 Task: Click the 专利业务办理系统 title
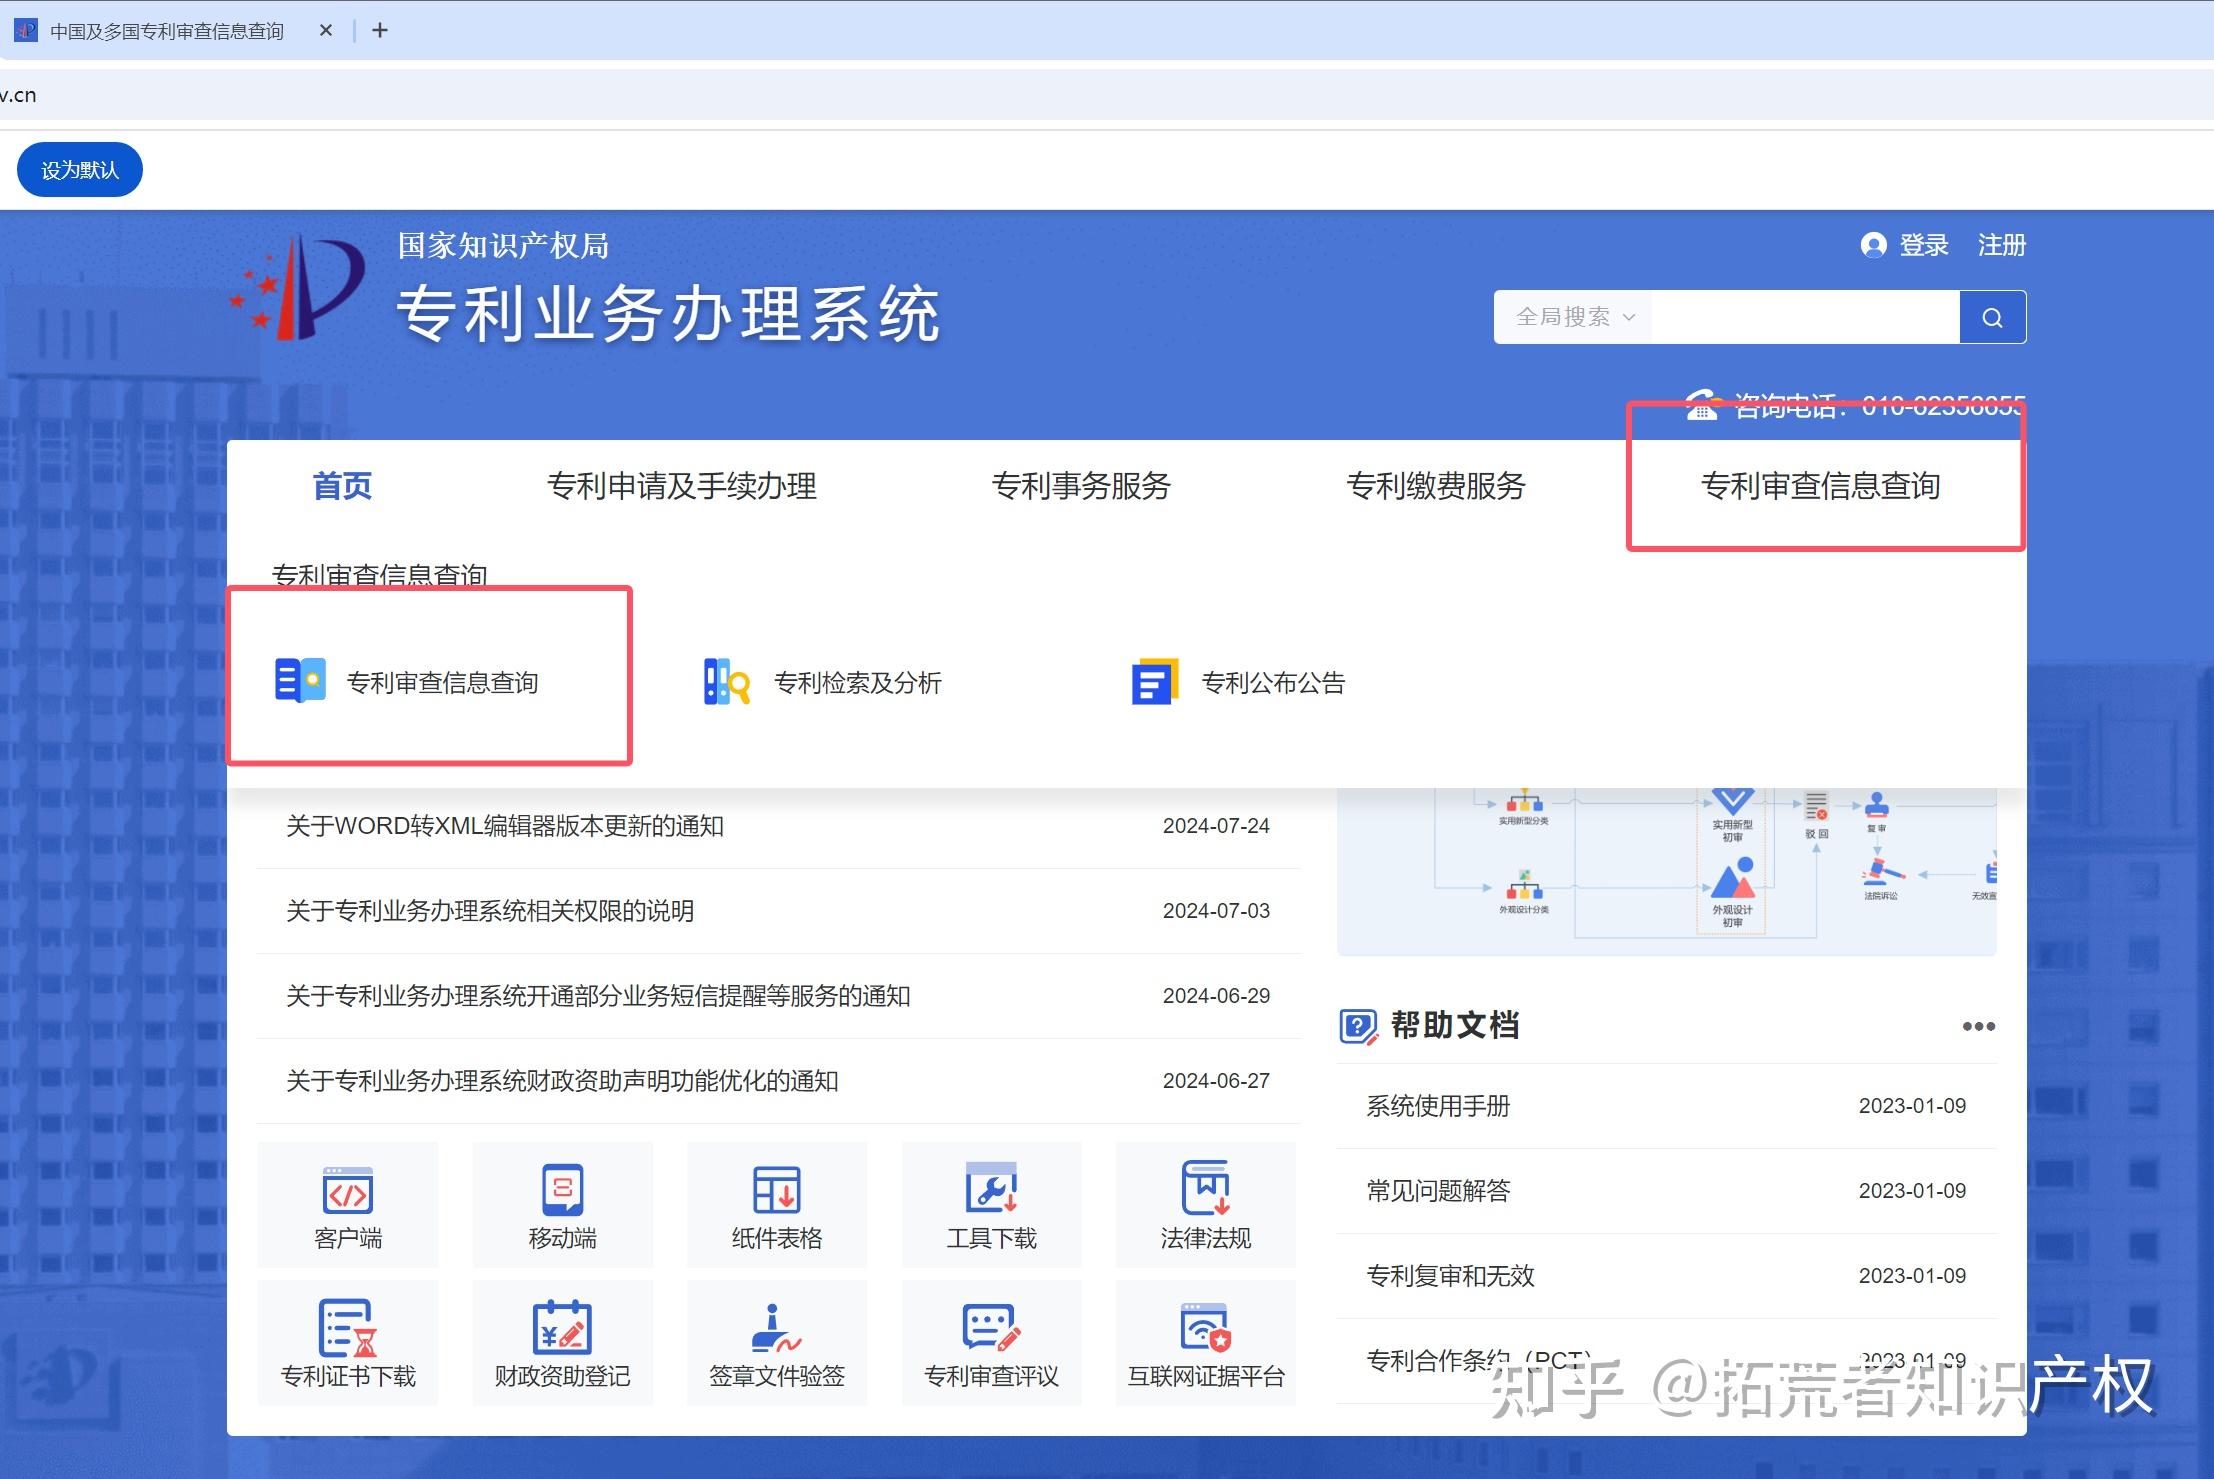pyautogui.click(x=668, y=314)
